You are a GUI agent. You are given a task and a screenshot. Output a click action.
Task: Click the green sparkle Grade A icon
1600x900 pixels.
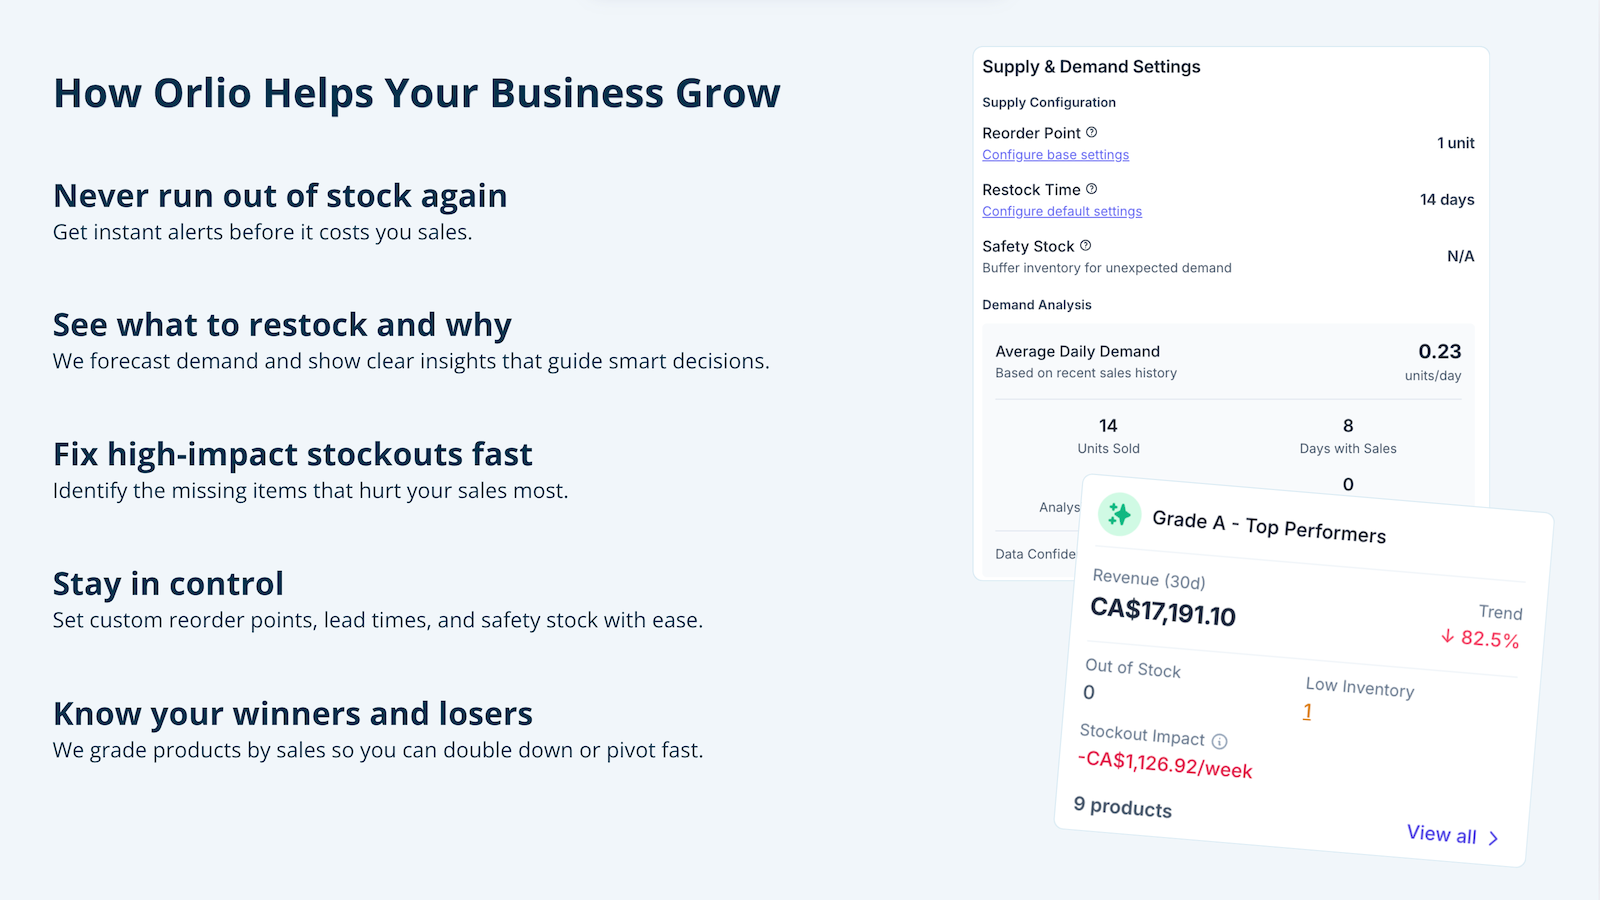[x=1120, y=514]
